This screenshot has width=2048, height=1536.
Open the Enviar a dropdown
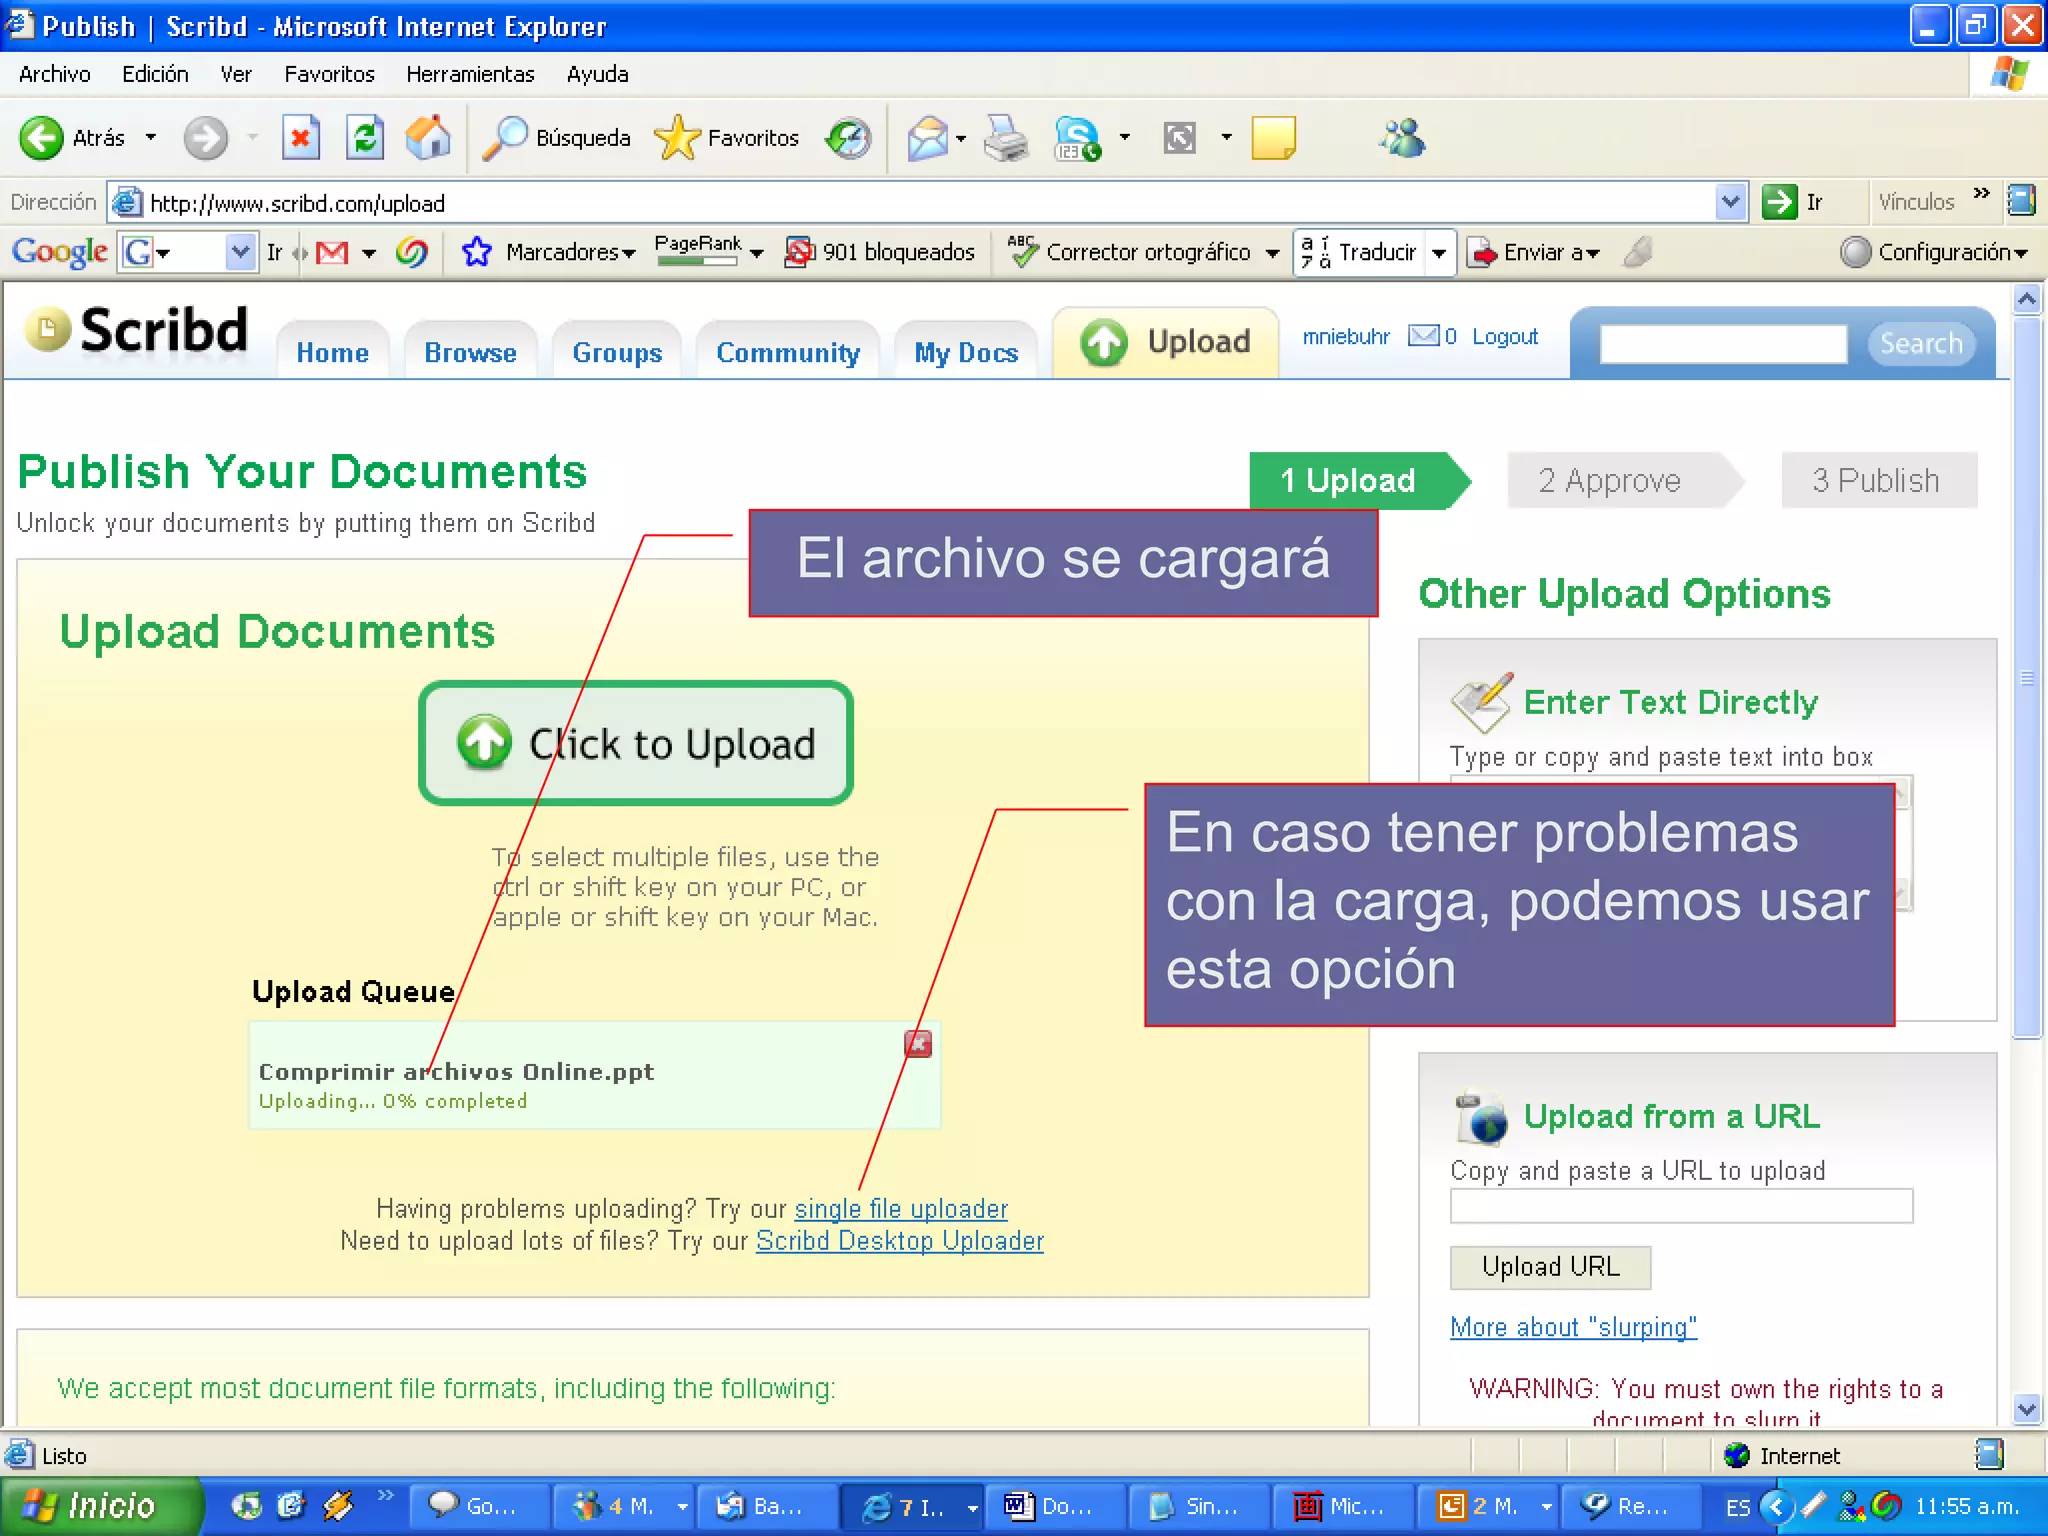tap(1534, 252)
